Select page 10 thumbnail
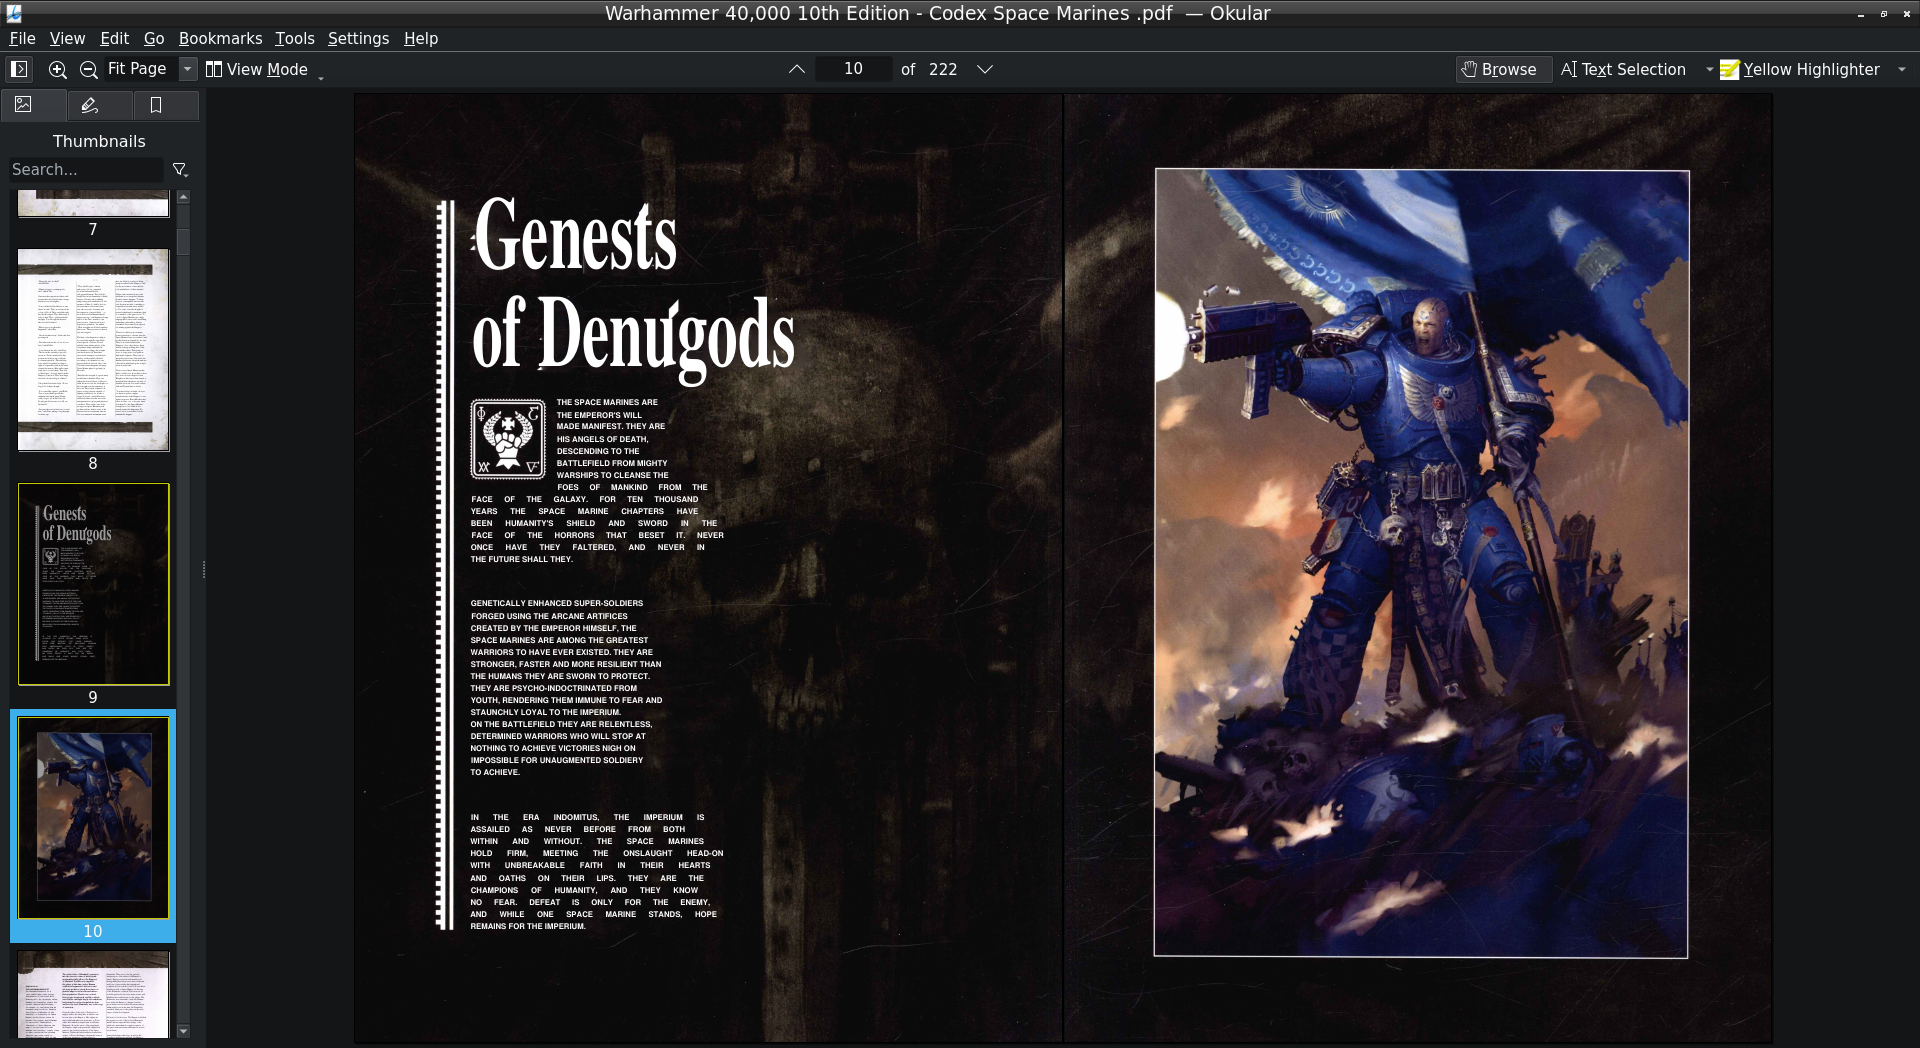 point(93,818)
